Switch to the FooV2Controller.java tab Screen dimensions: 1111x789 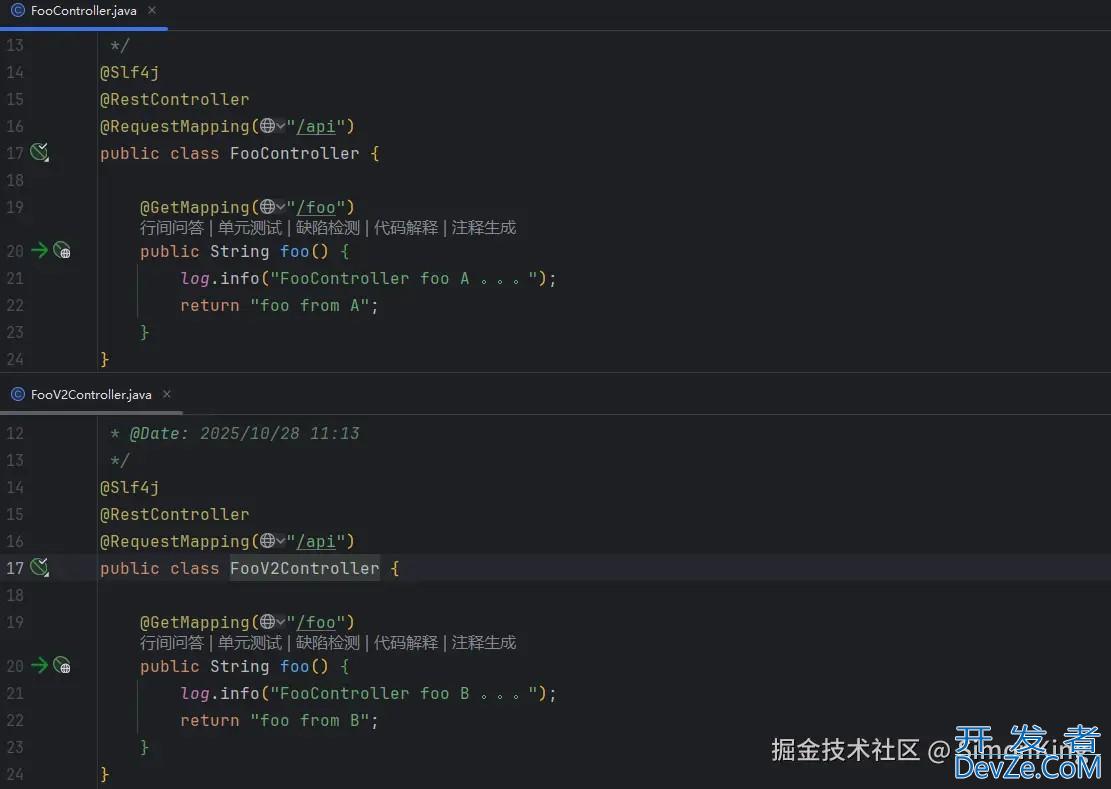click(90, 394)
